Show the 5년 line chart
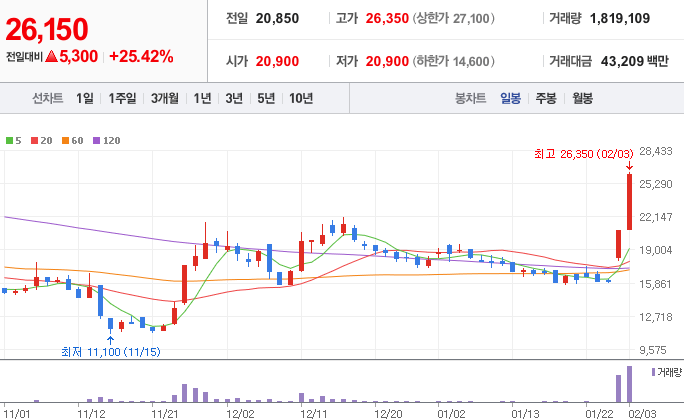The width and height of the screenshot is (684, 419). pos(266,98)
